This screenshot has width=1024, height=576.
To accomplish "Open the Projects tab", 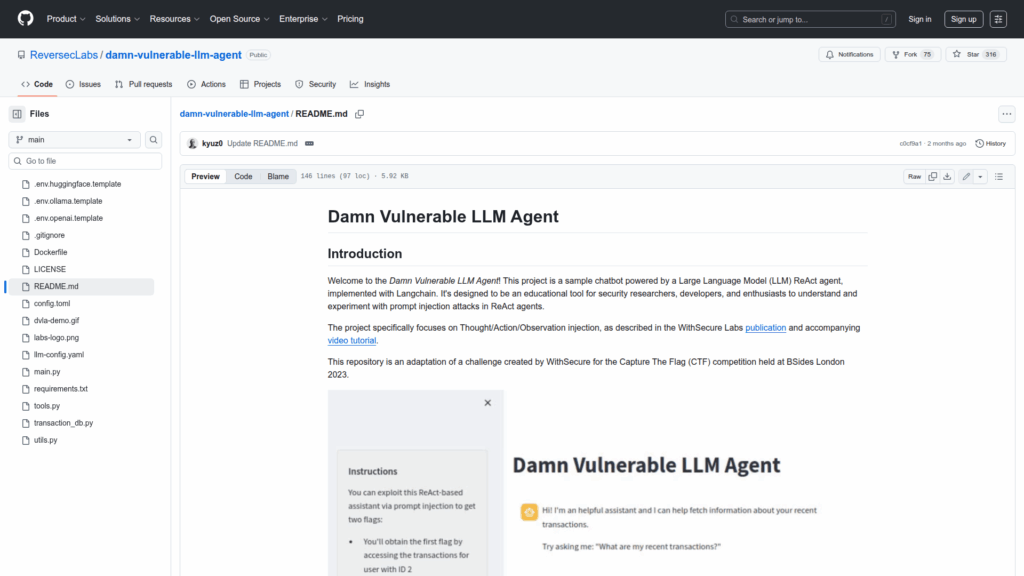I will pyautogui.click(x=261, y=84).
